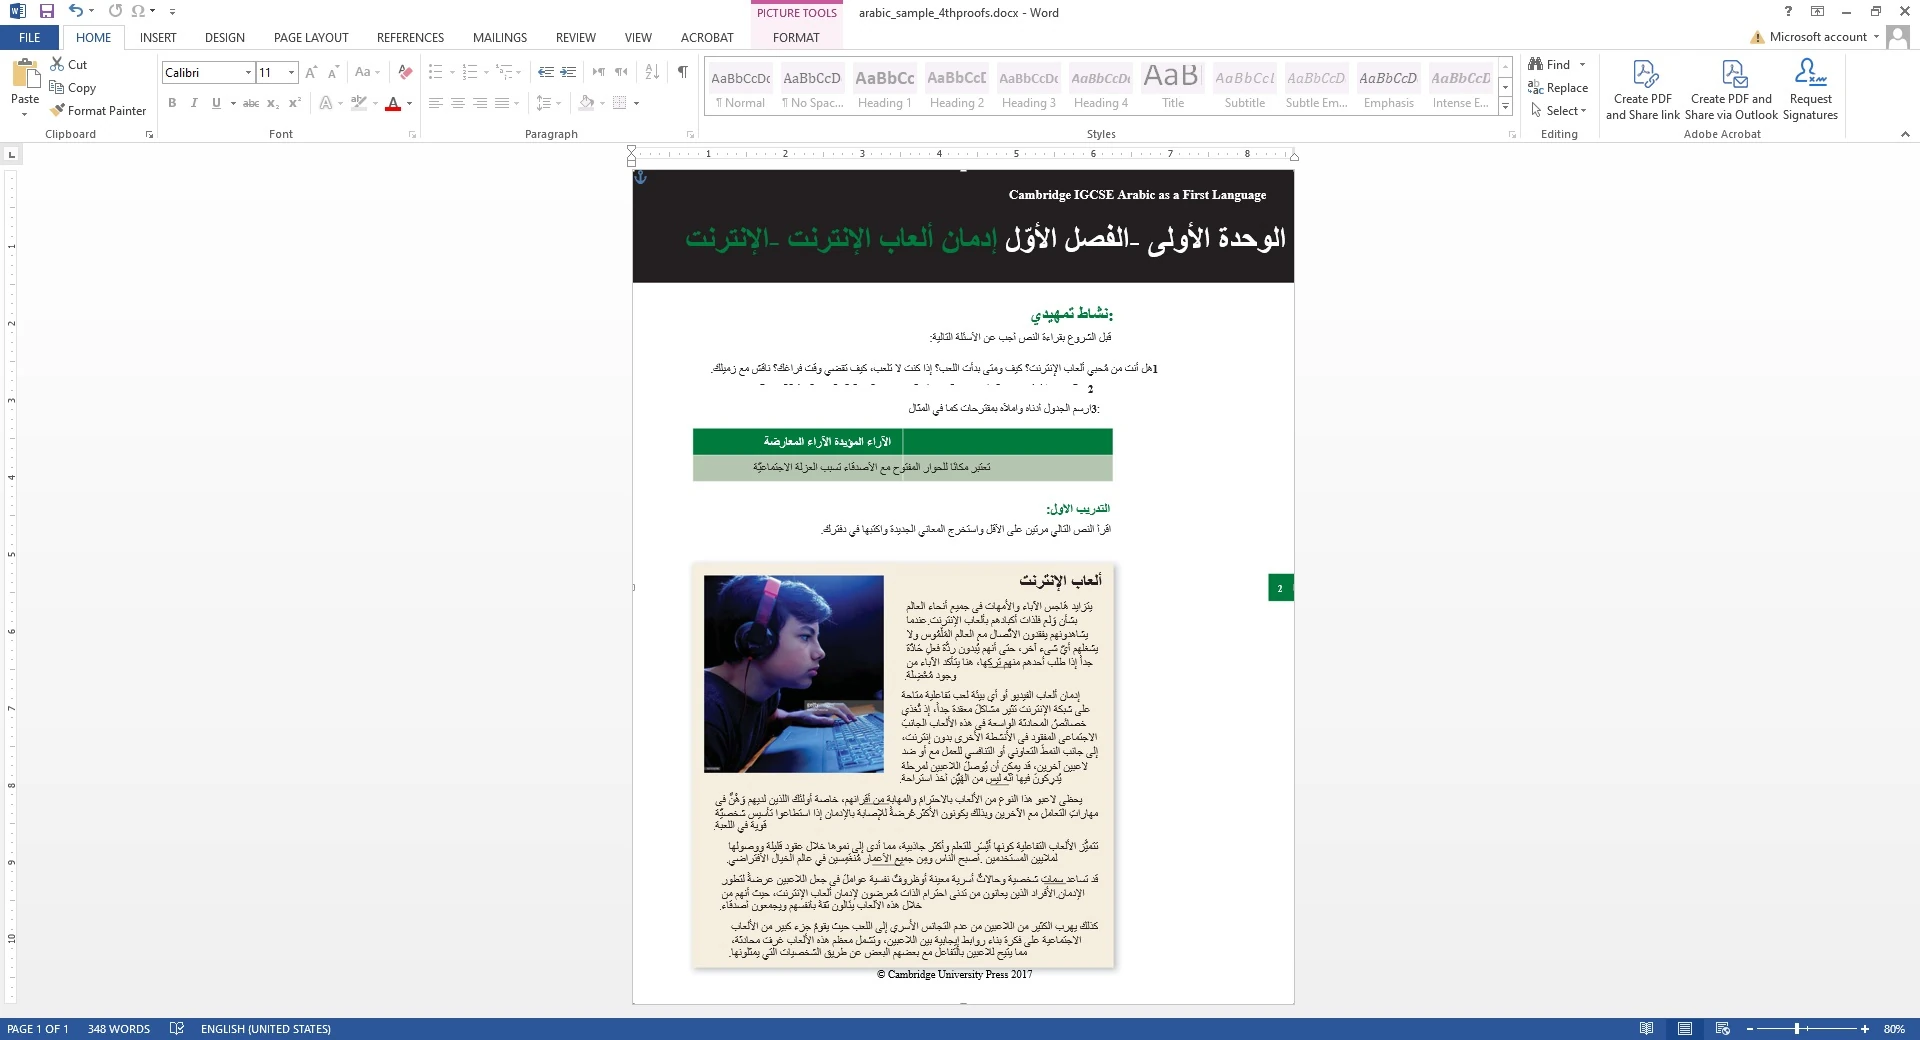Zoom out with the minus button
1920x1040 pixels.
1750,1029
